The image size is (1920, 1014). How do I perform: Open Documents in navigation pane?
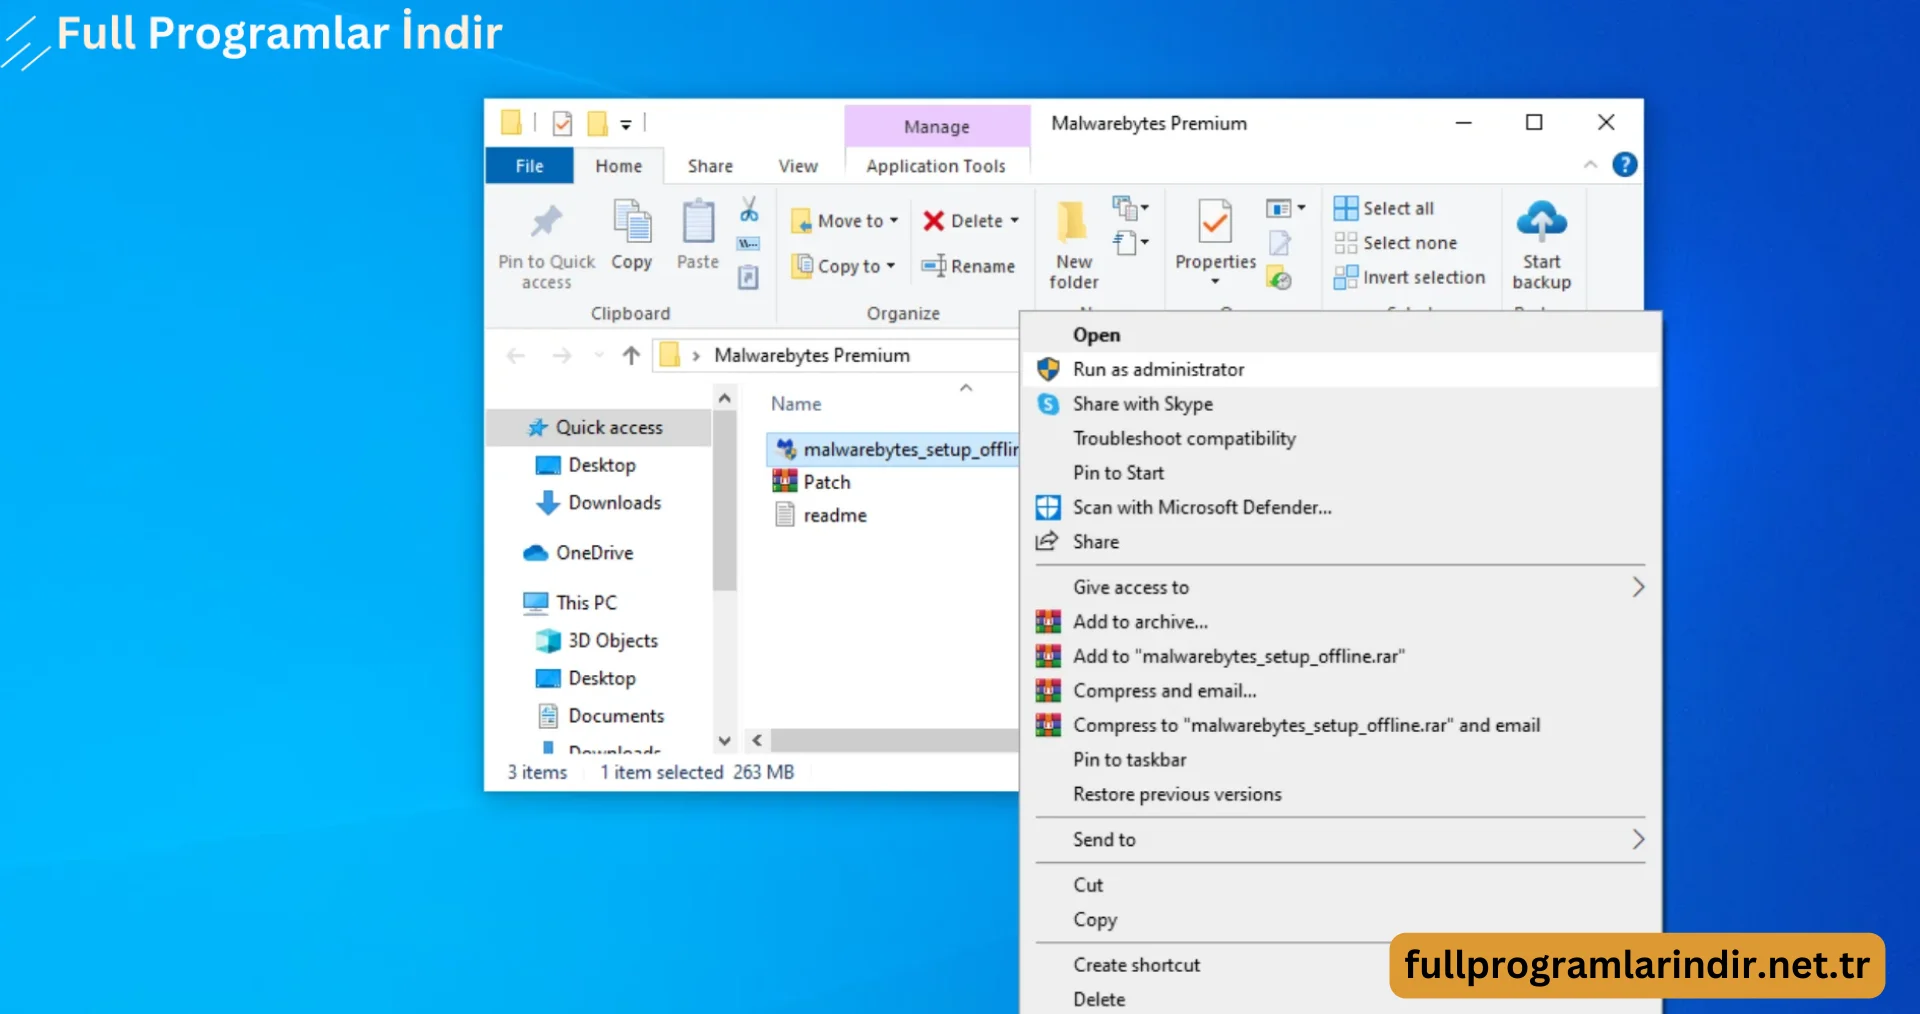pos(599,716)
